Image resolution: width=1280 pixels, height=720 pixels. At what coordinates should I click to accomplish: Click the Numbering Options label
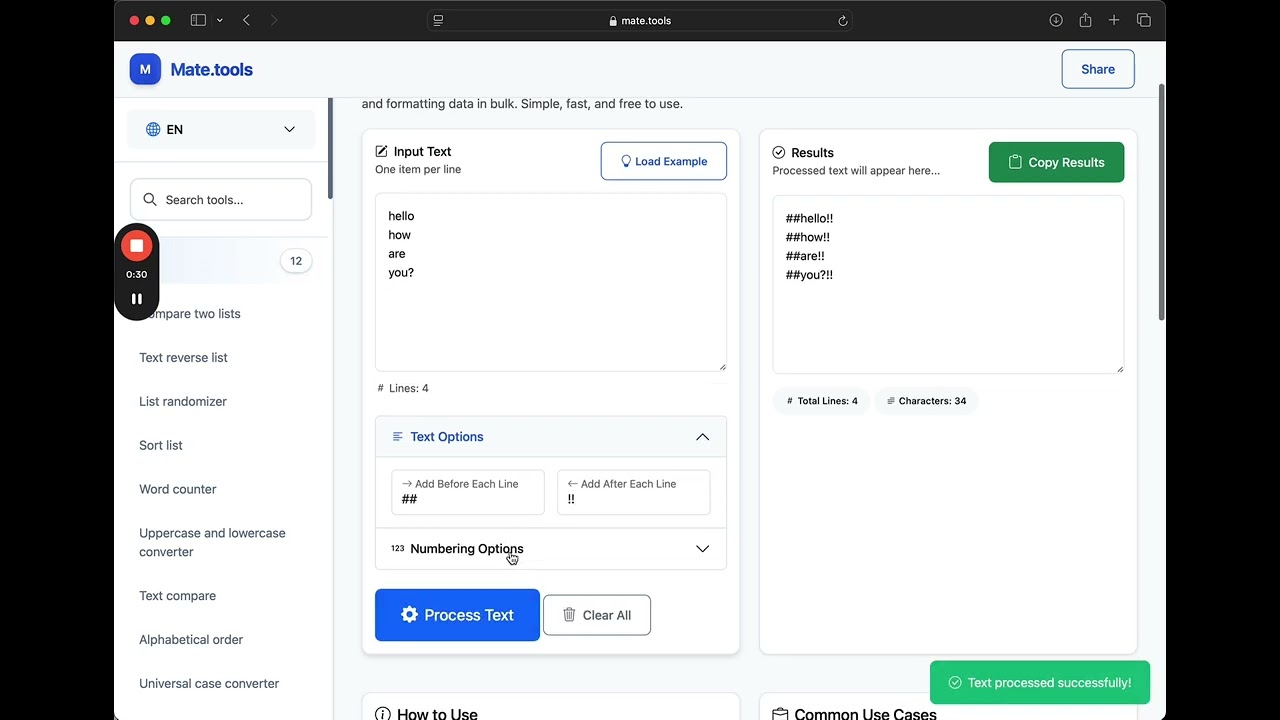click(467, 549)
